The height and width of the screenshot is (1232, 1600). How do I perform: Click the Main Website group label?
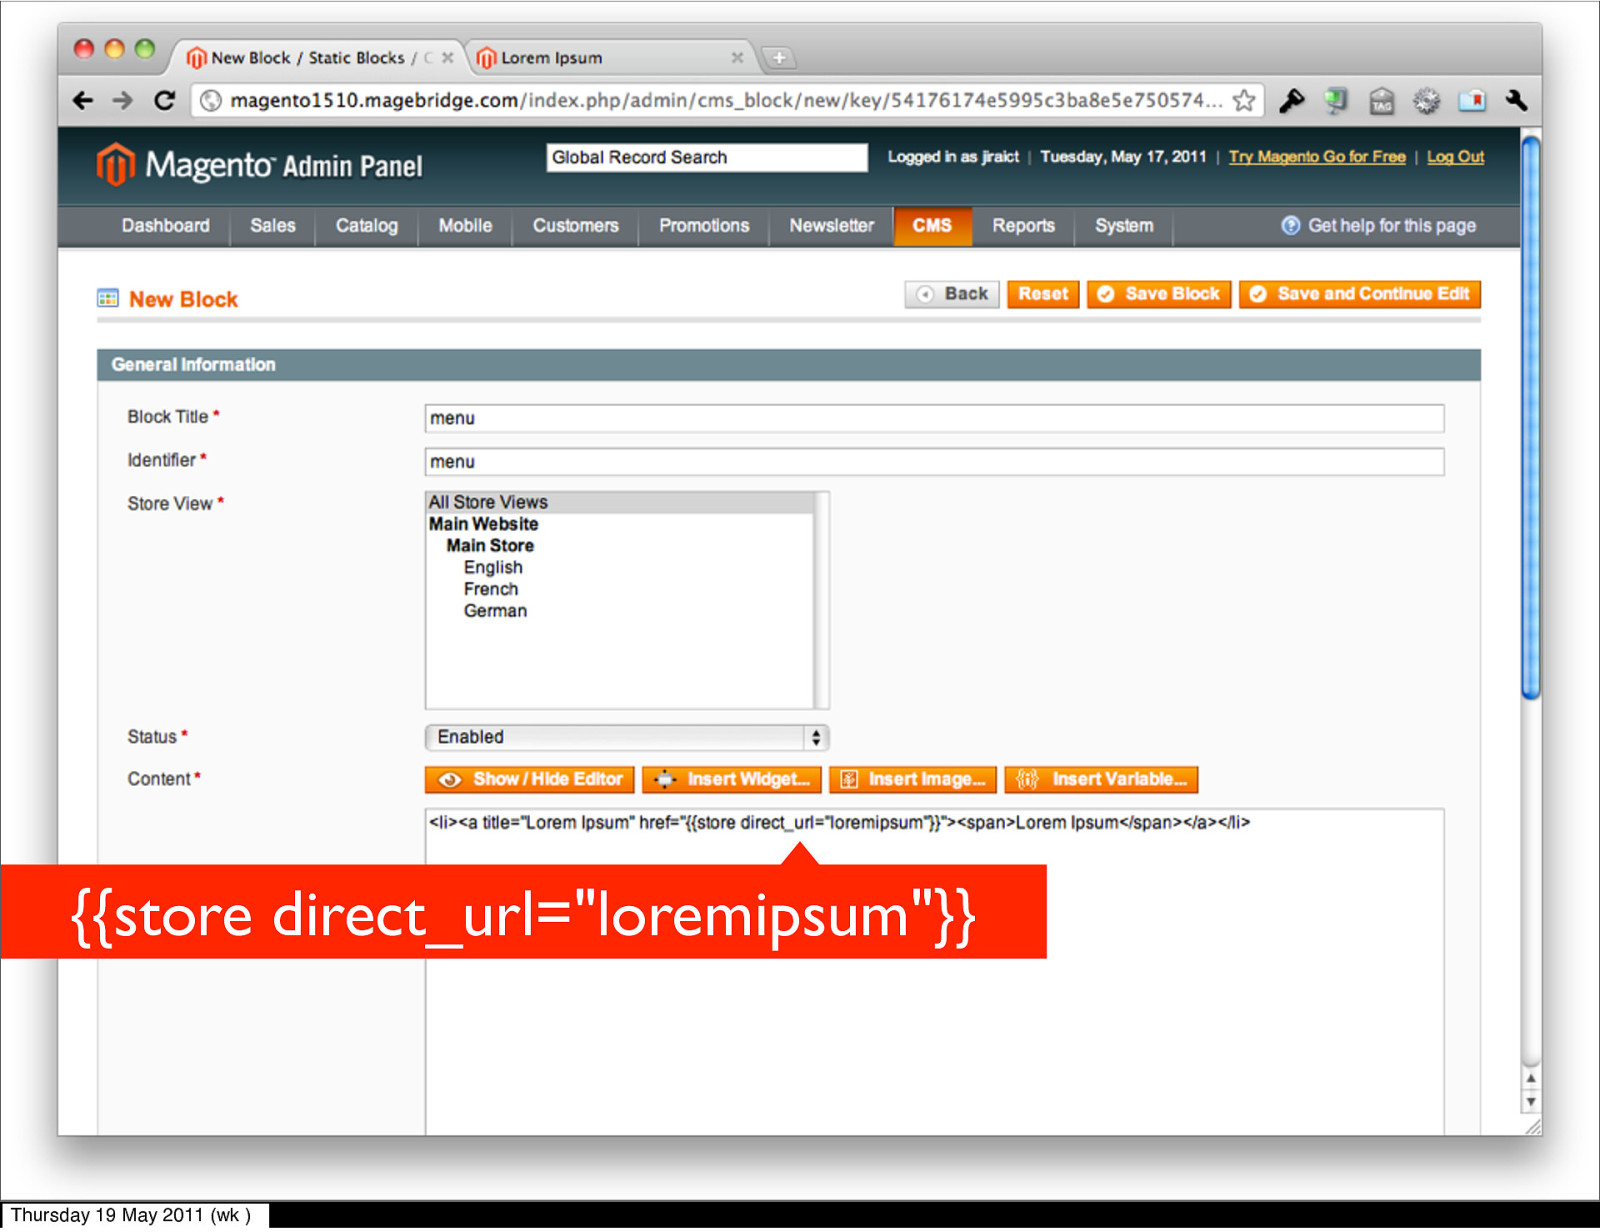coord(484,524)
